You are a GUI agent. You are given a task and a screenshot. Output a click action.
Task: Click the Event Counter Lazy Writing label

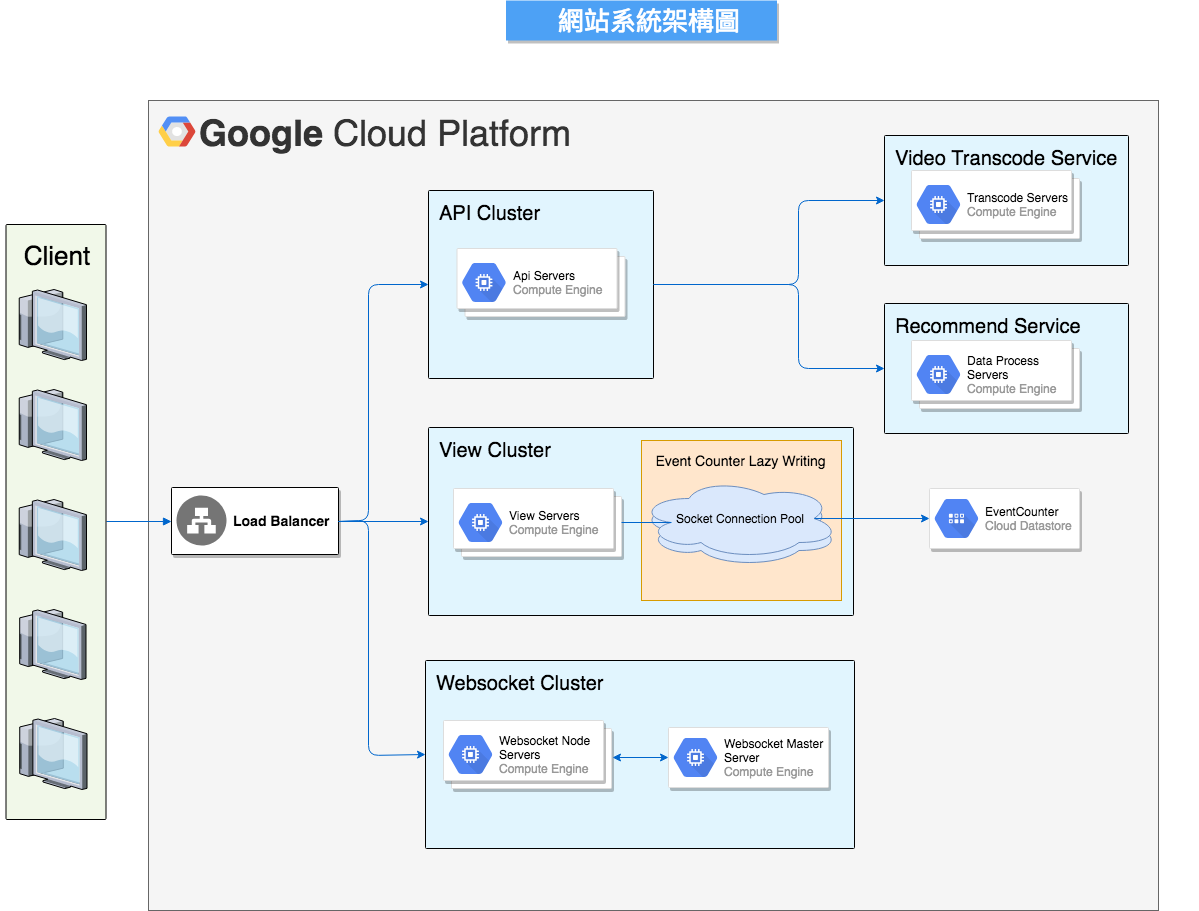point(740,461)
